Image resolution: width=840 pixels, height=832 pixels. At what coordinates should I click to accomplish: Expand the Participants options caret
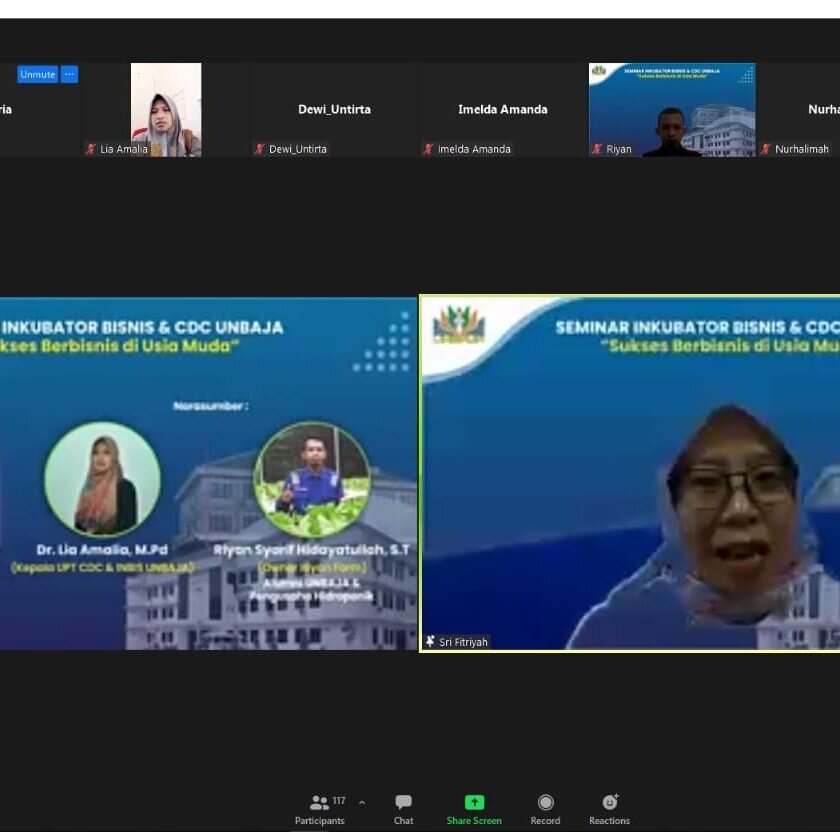click(361, 802)
